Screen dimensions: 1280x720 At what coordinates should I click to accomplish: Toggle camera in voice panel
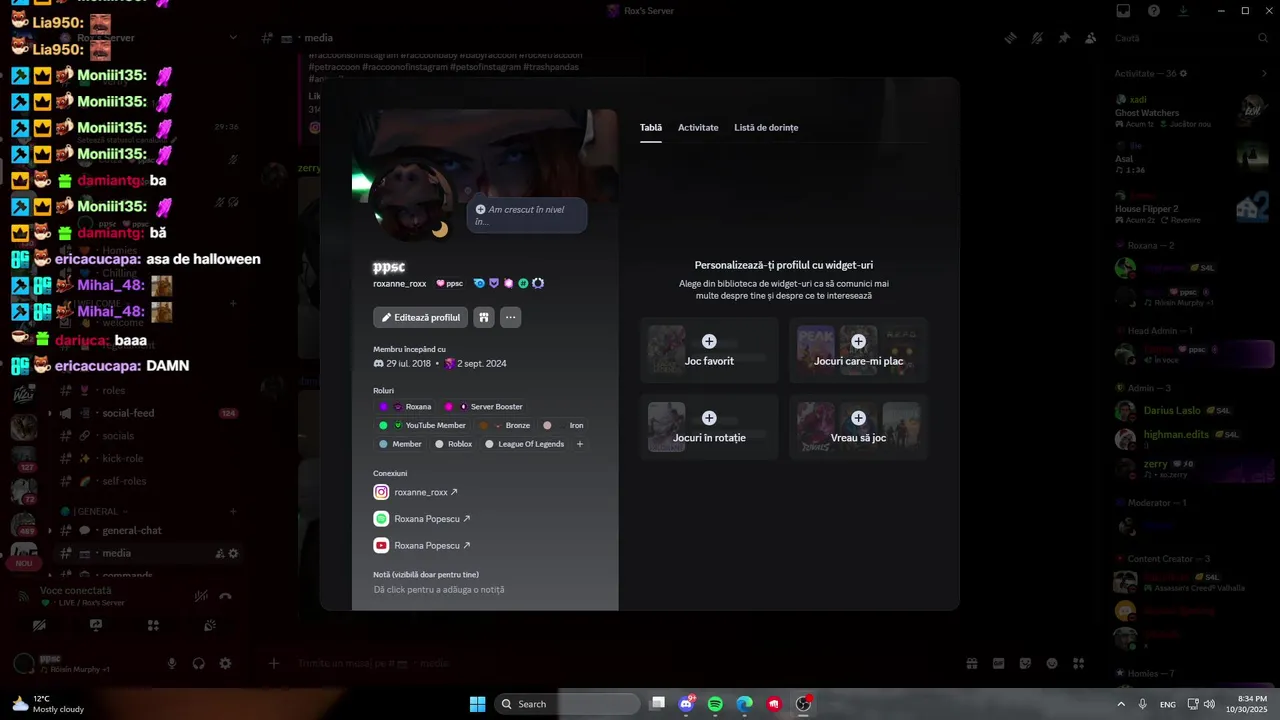(x=38, y=626)
